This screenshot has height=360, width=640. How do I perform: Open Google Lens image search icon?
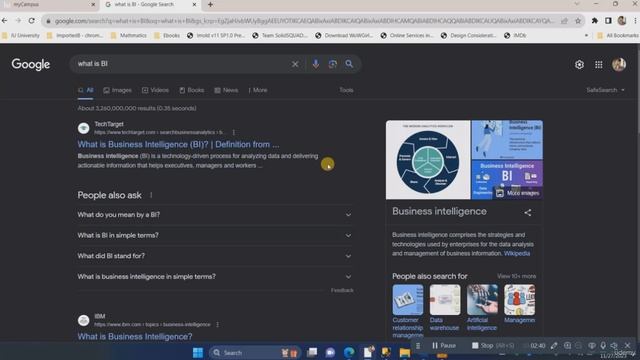tap(333, 64)
